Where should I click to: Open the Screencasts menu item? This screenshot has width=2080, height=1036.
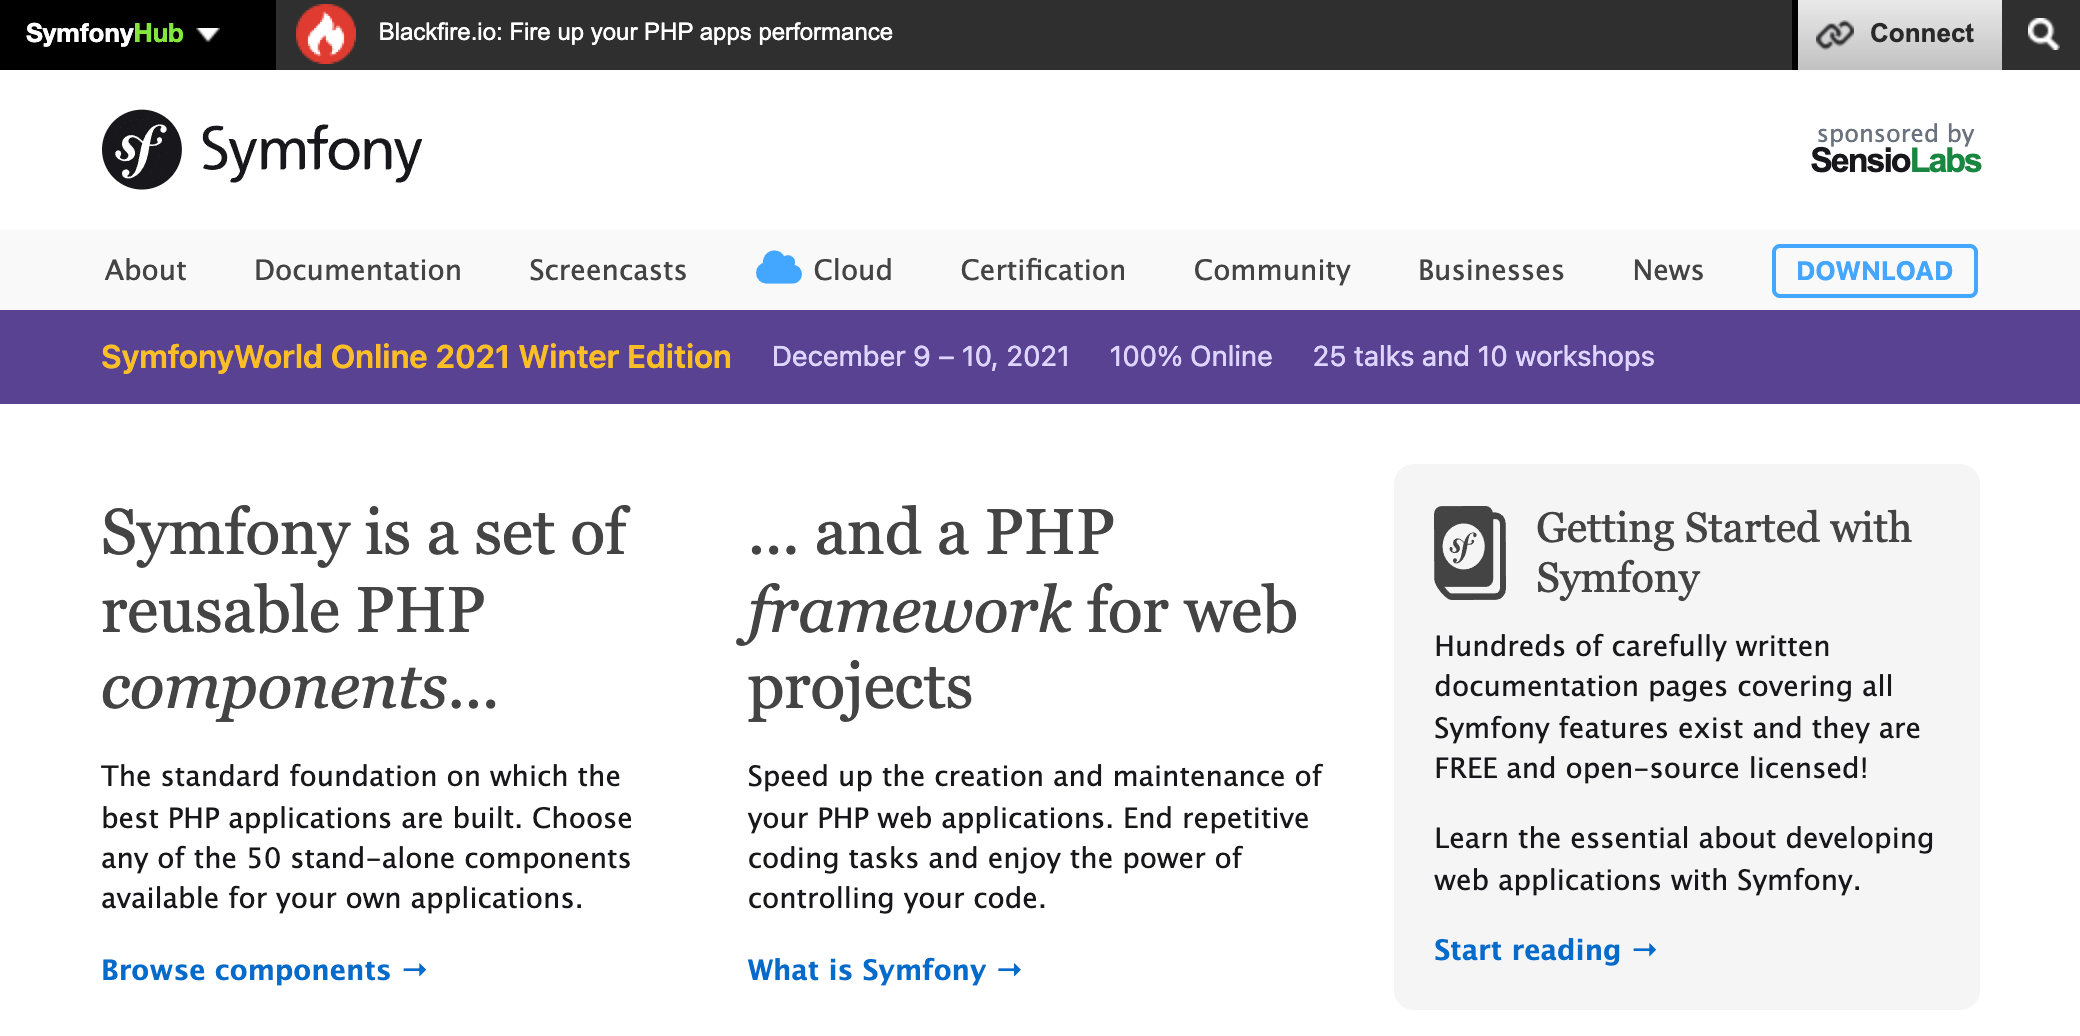[x=608, y=270]
